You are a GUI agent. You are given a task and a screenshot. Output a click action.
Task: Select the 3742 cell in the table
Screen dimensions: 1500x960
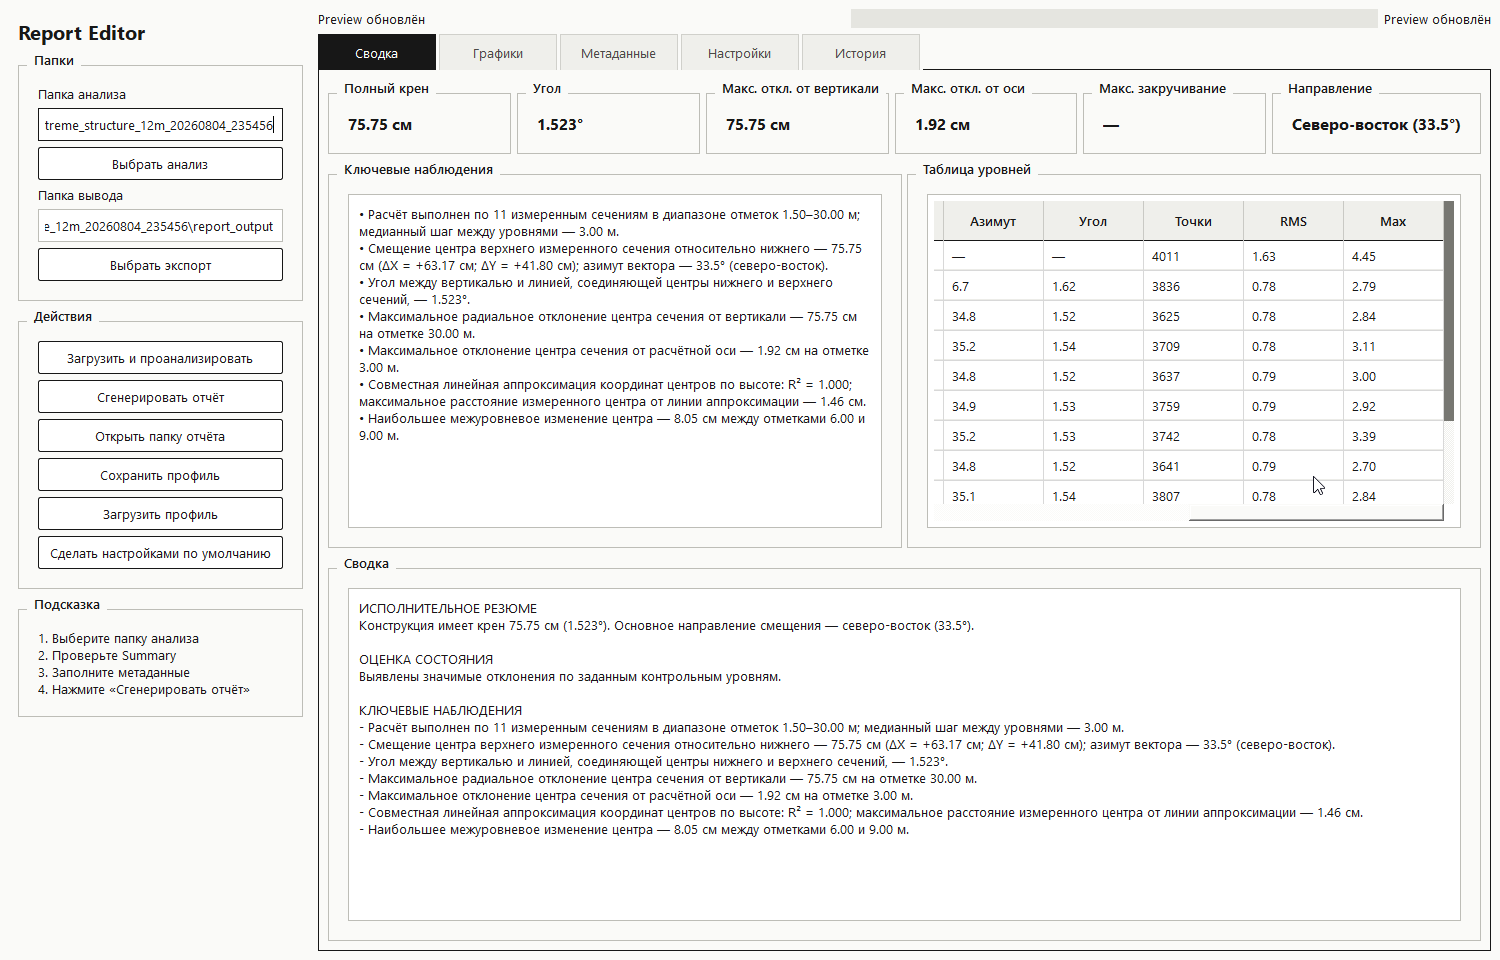pyautogui.click(x=1193, y=436)
